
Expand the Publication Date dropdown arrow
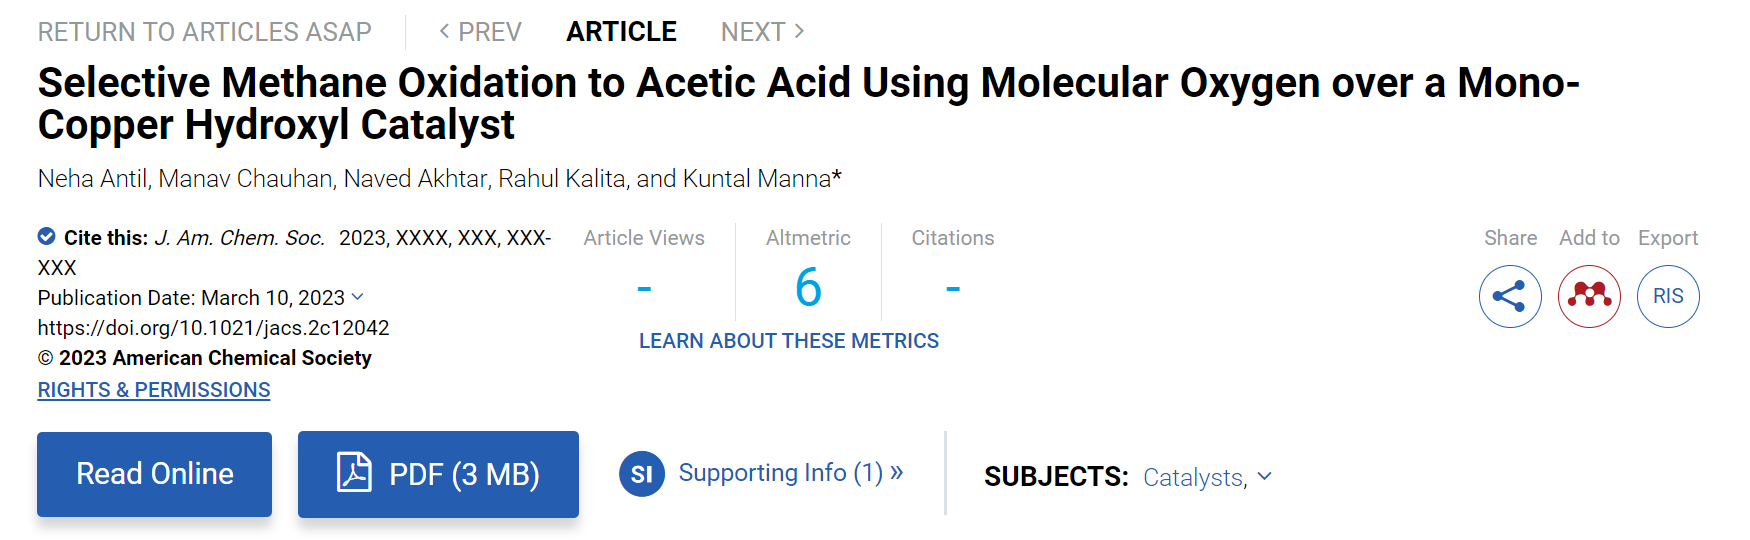358,297
